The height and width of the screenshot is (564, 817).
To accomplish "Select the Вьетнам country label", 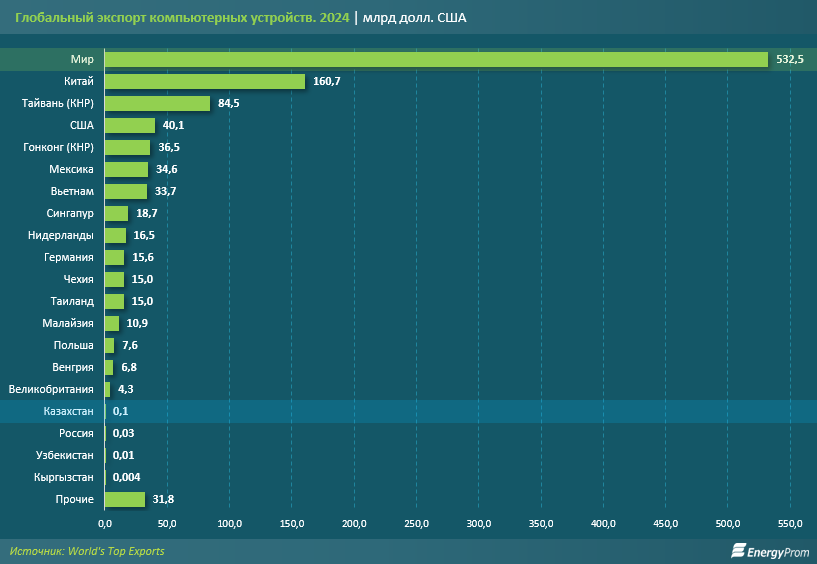I will pos(72,191).
